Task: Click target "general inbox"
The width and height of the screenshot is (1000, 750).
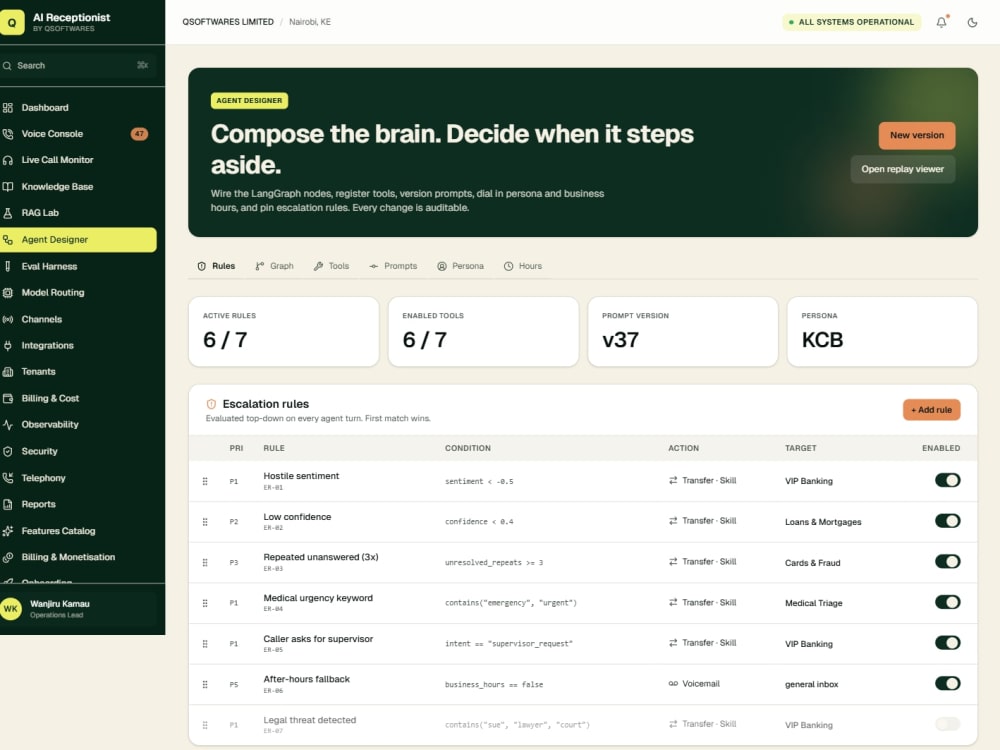Action: (811, 684)
